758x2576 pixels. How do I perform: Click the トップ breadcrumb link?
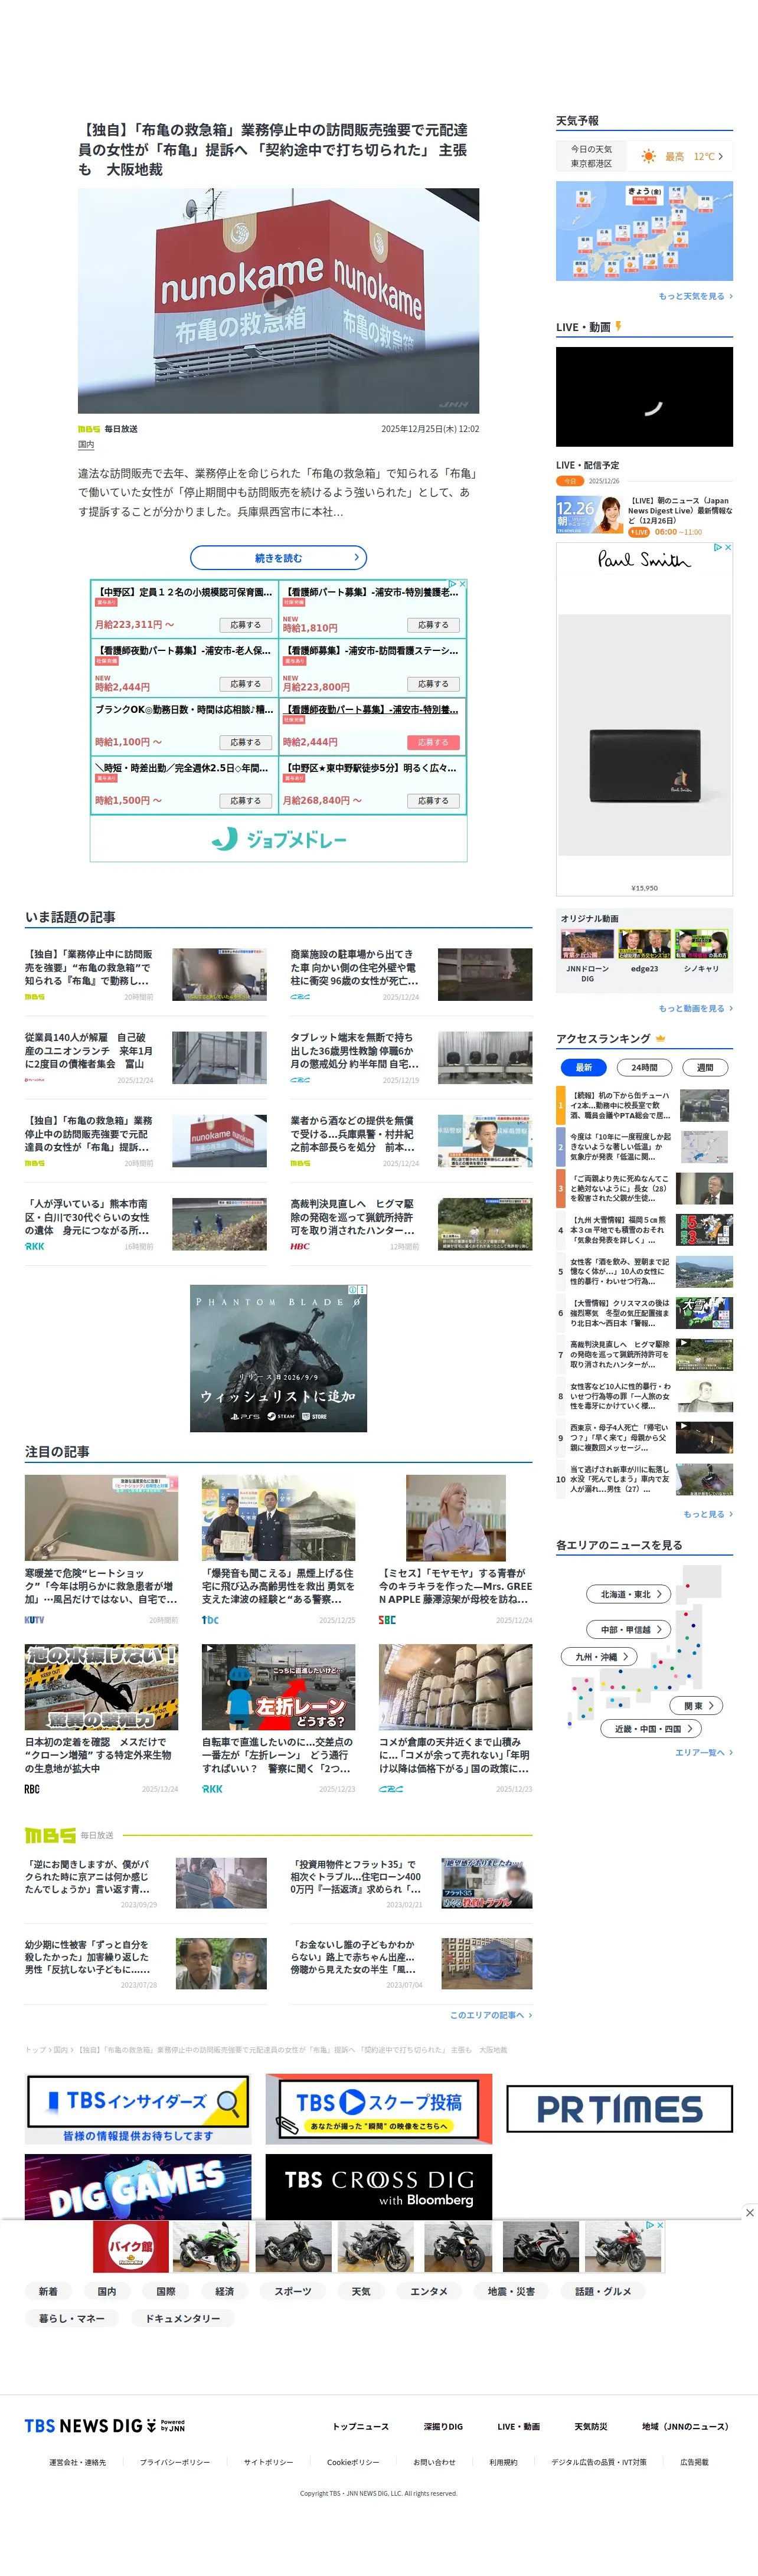point(34,2049)
